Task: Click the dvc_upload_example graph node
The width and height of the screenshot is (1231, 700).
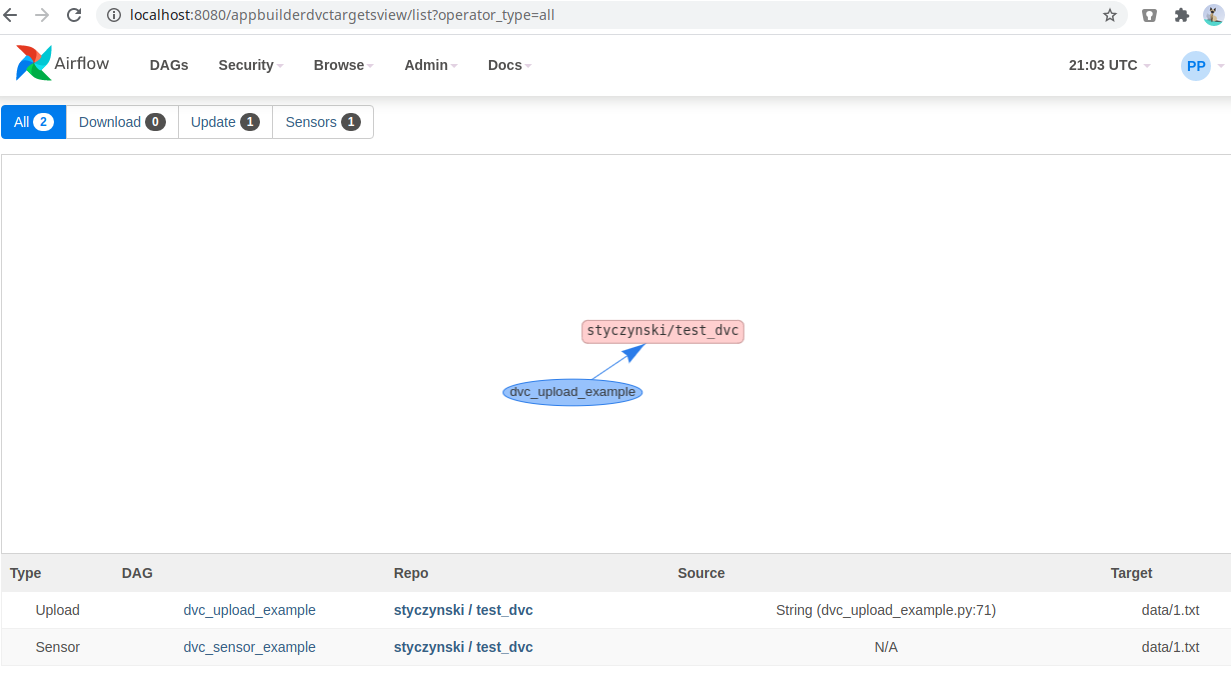Action: click(x=572, y=392)
